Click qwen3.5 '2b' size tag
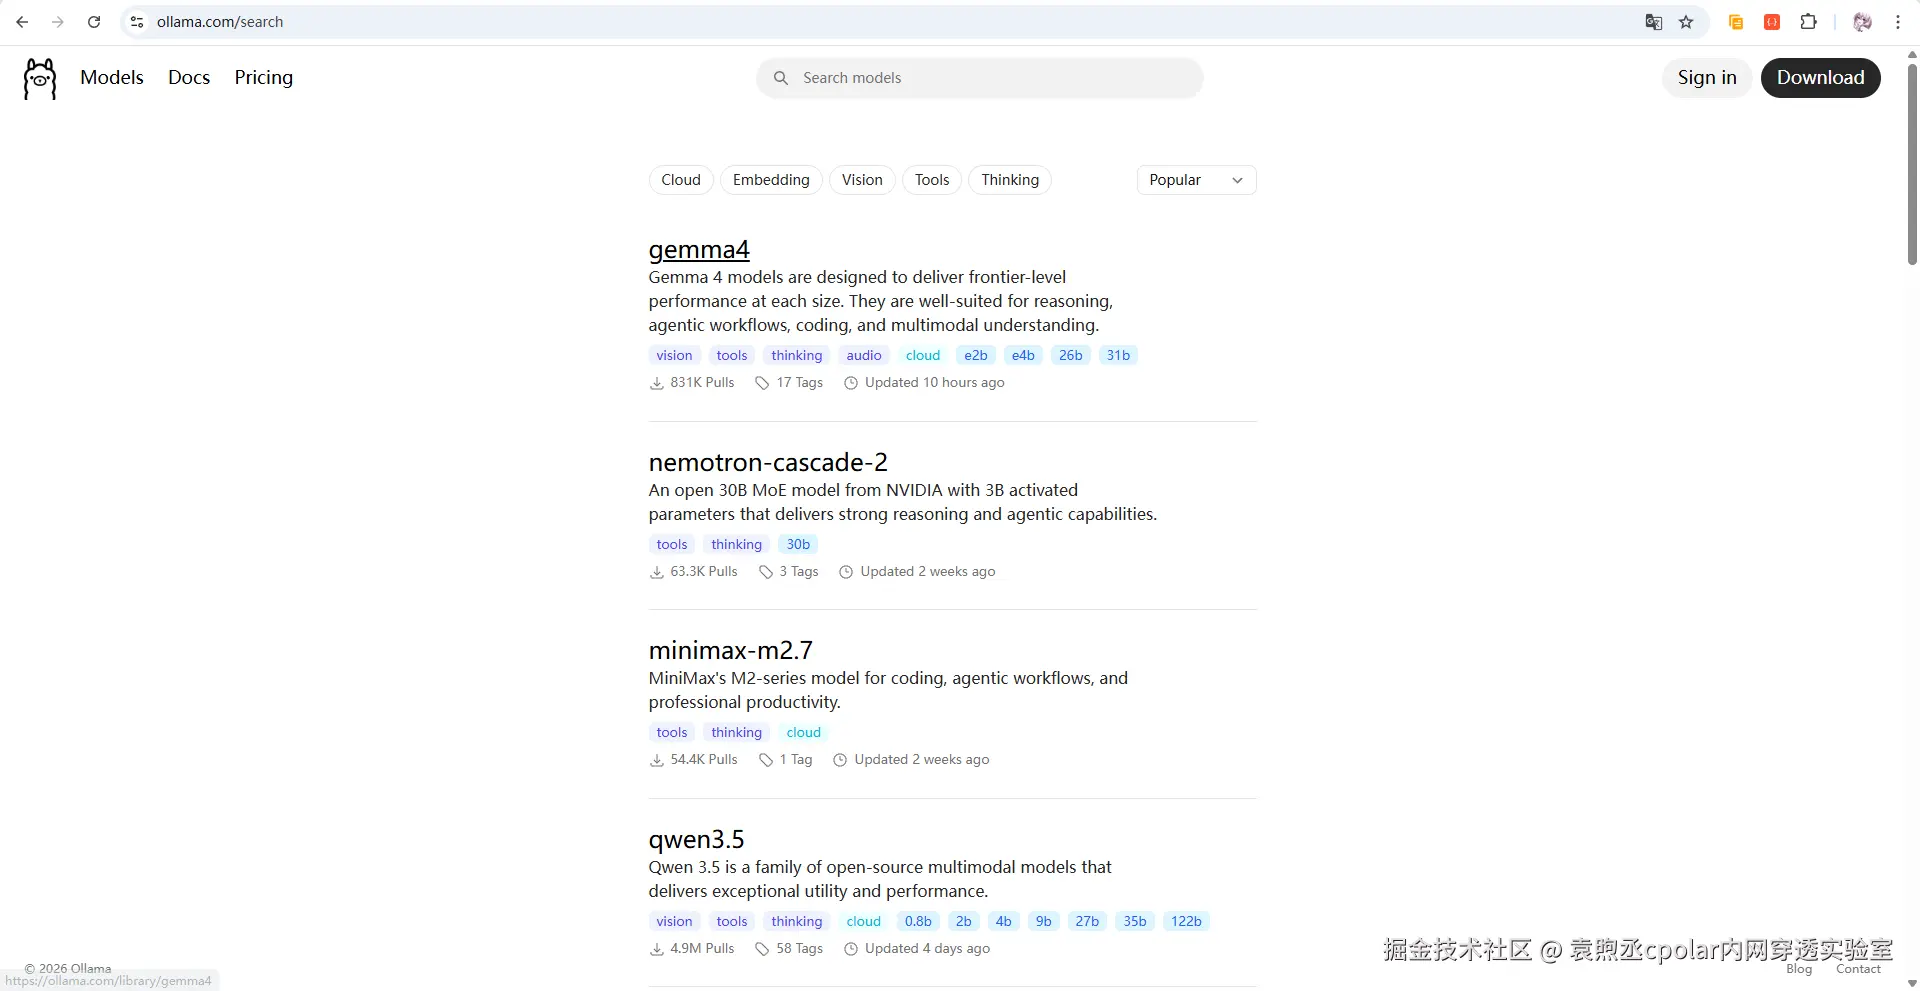This screenshot has height=991, width=1920. 964,921
